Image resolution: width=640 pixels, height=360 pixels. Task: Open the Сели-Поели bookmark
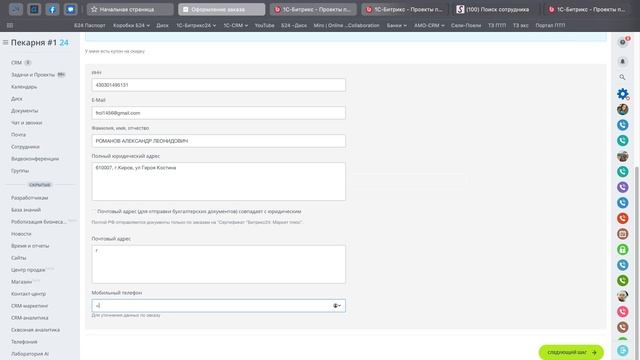tap(466, 25)
